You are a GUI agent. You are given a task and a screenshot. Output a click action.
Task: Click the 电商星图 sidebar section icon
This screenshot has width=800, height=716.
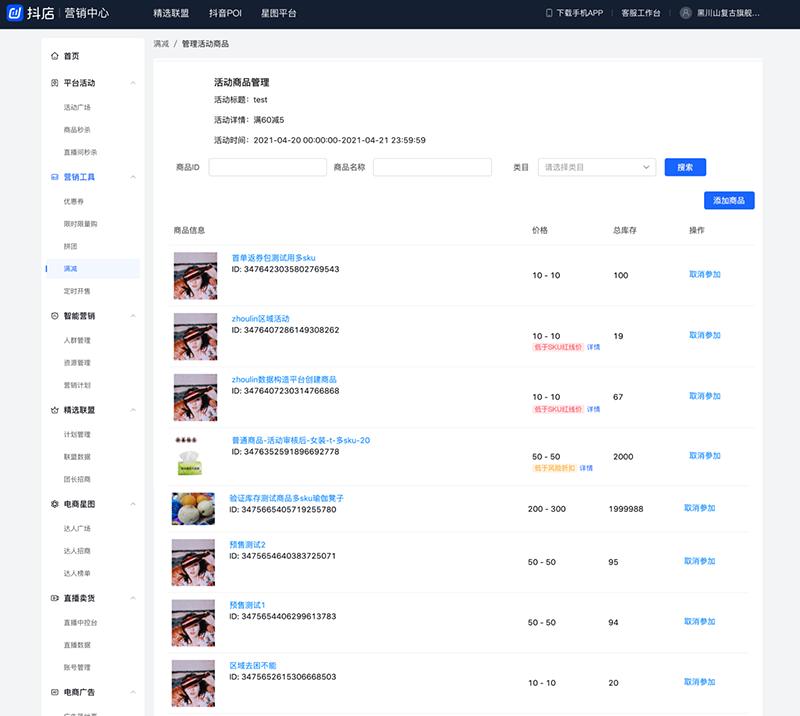click(54, 504)
